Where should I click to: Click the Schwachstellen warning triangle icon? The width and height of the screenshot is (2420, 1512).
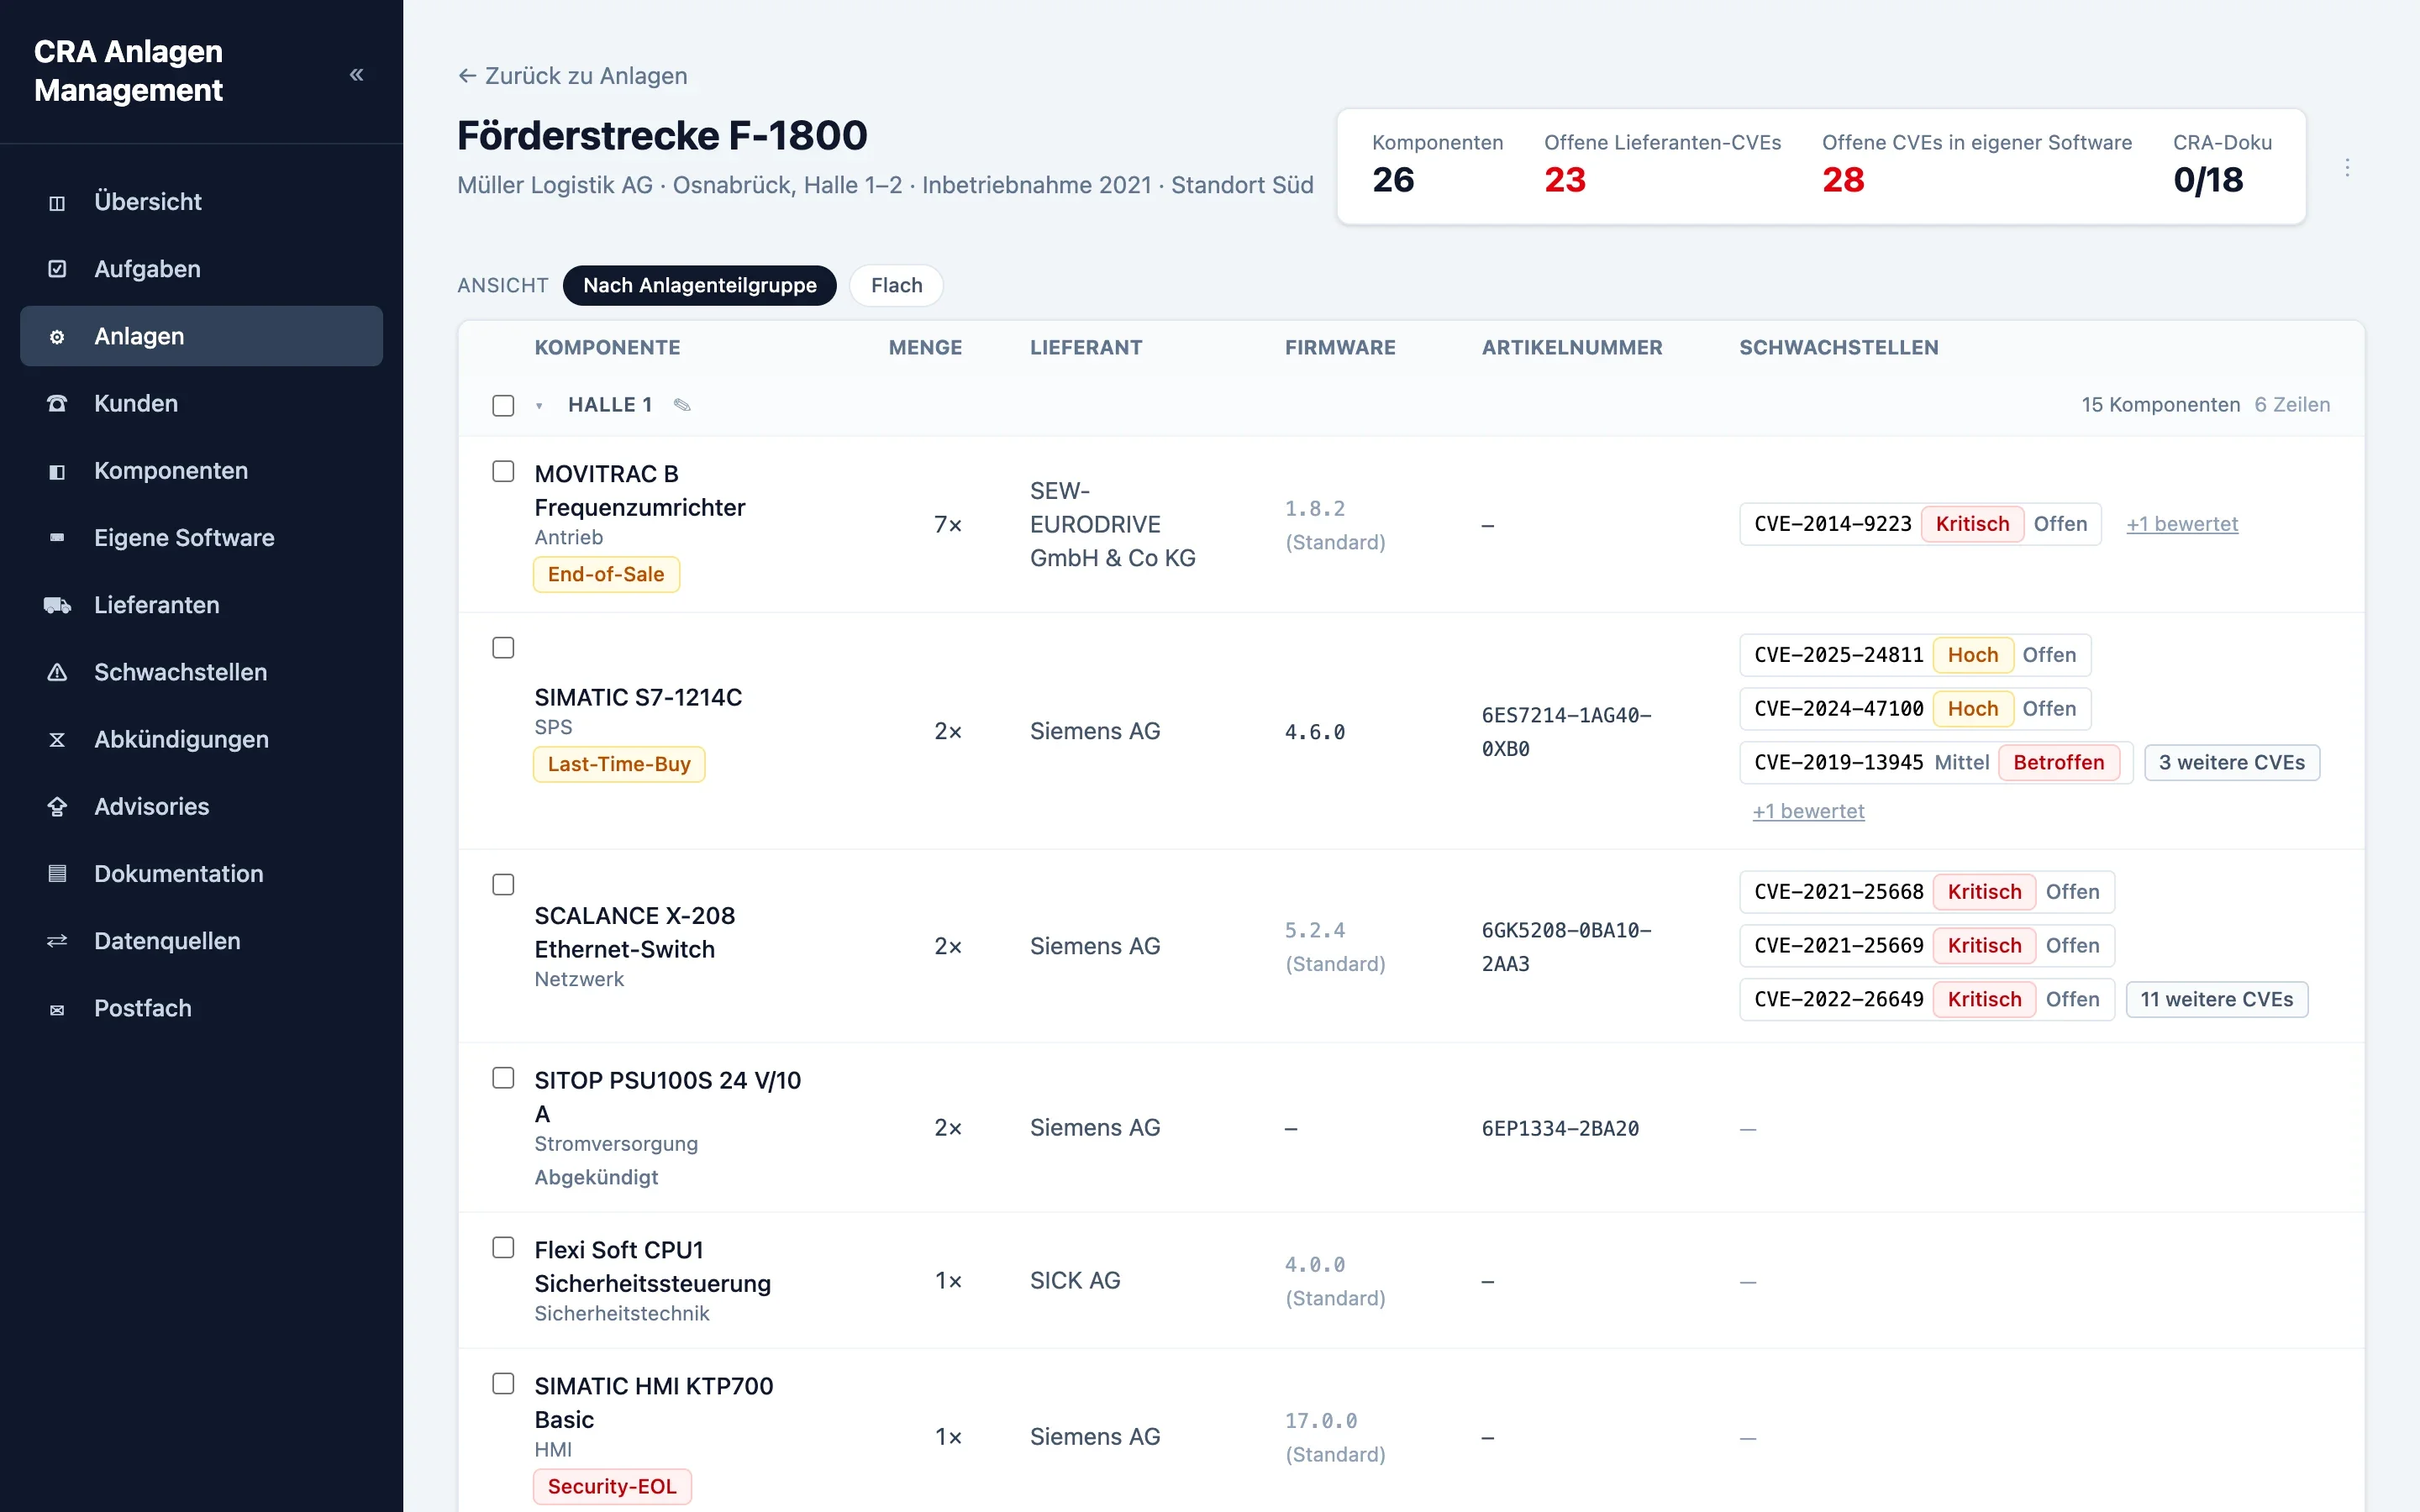[x=57, y=672]
